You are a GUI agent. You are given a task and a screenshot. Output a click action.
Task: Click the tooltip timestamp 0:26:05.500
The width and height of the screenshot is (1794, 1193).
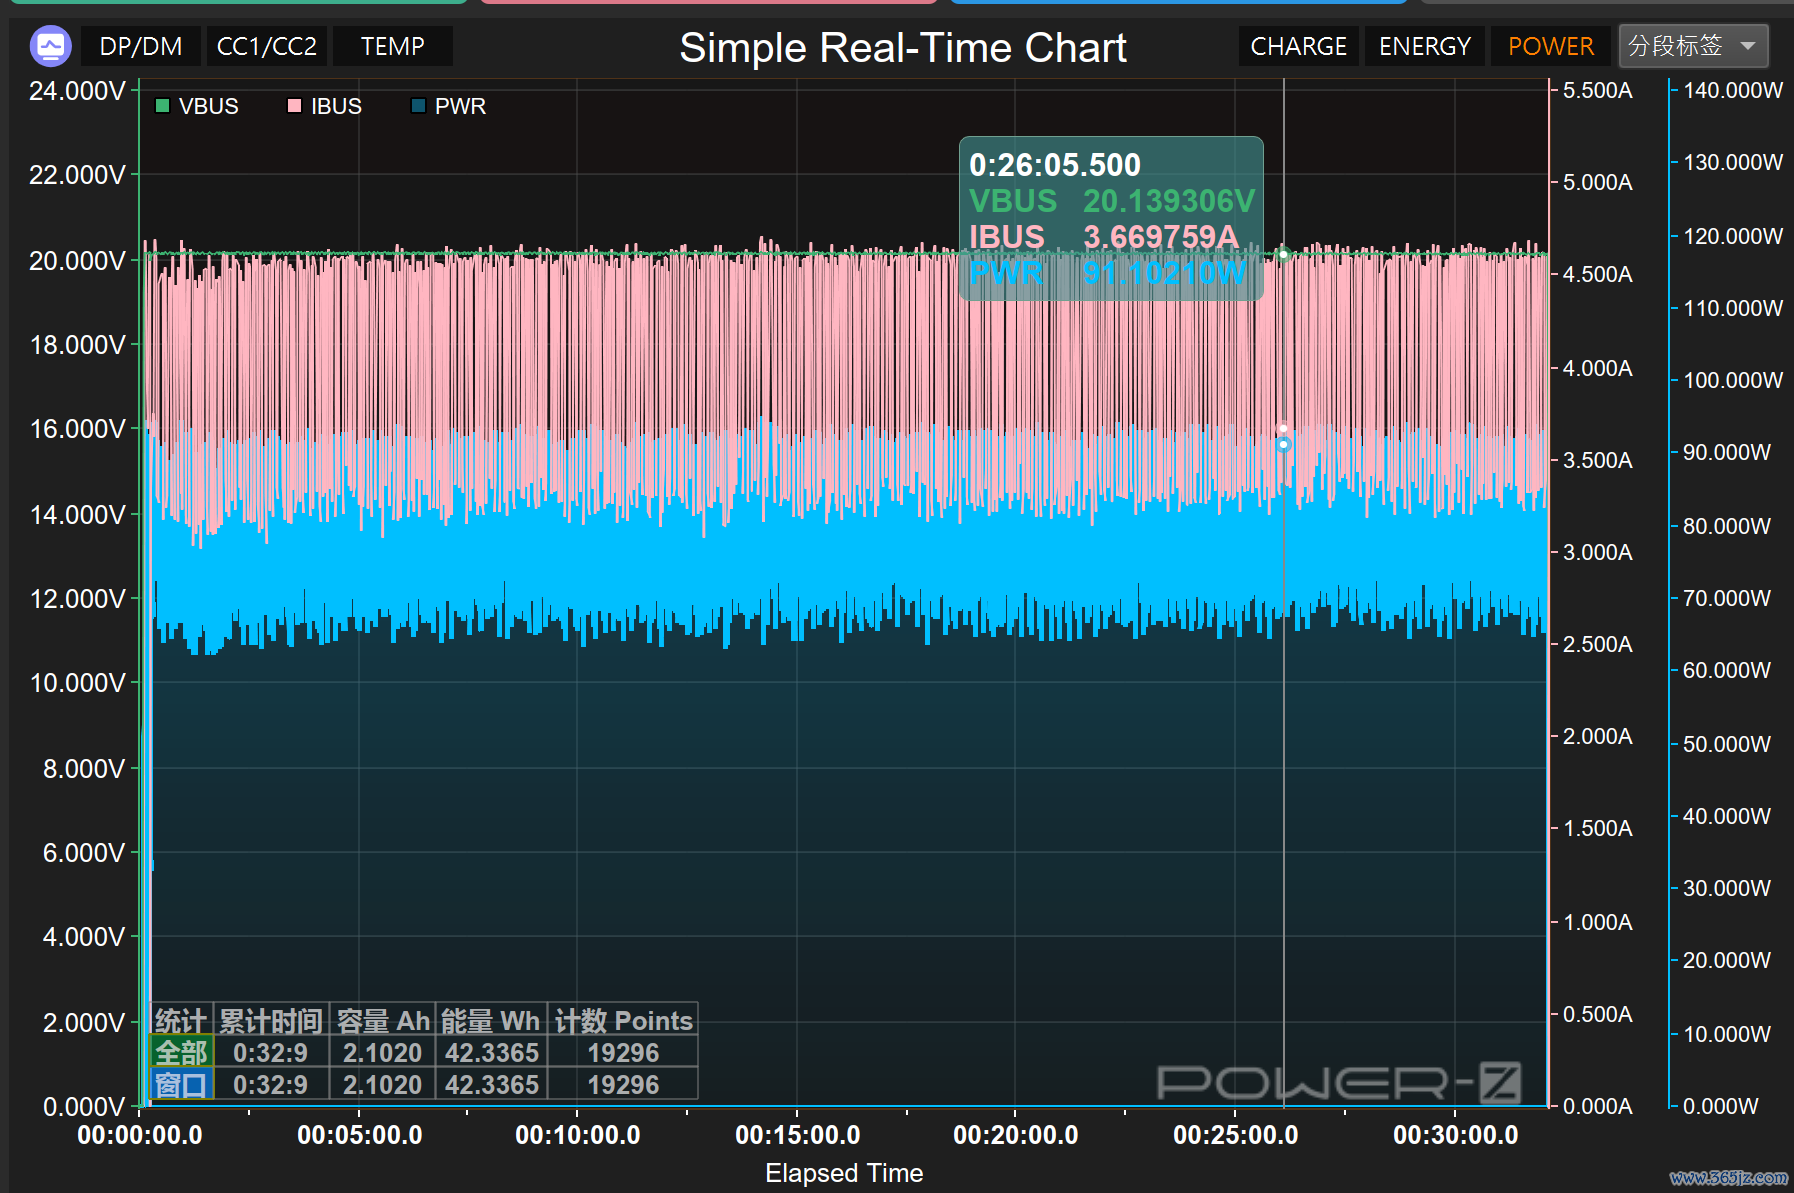coord(1055,165)
